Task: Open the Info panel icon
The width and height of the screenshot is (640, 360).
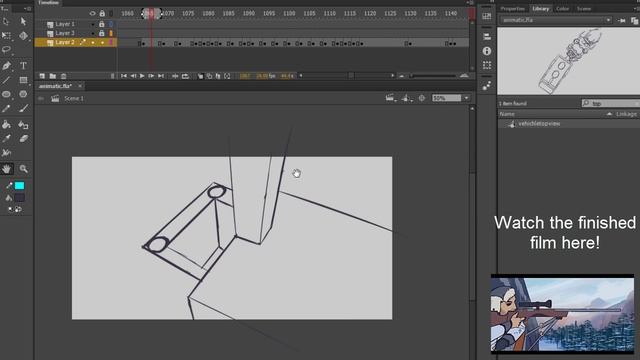Action: (x=487, y=51)
